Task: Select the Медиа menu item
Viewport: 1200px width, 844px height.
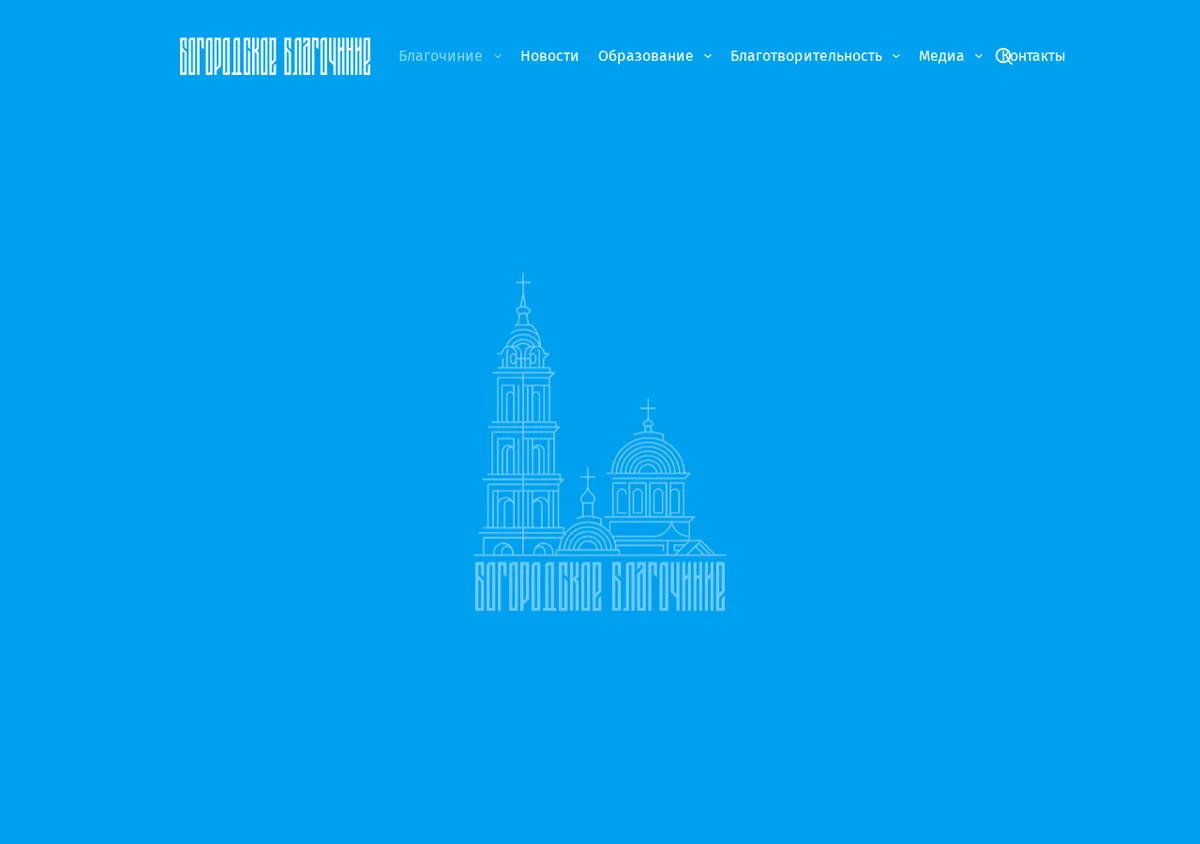Action: tap(941, 56)
